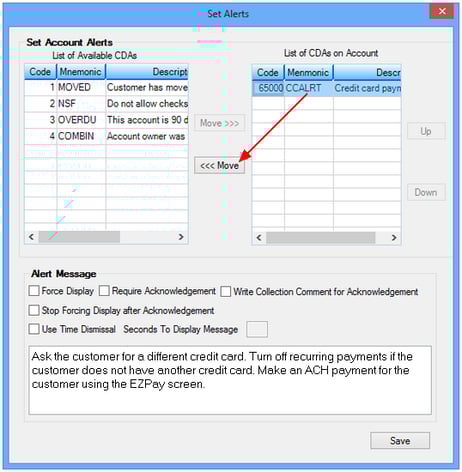The width and height of the screenshot is (462, 472).
Task: Click the left arrow of the Available CDAs scrollbar
Action: (31, 237)
